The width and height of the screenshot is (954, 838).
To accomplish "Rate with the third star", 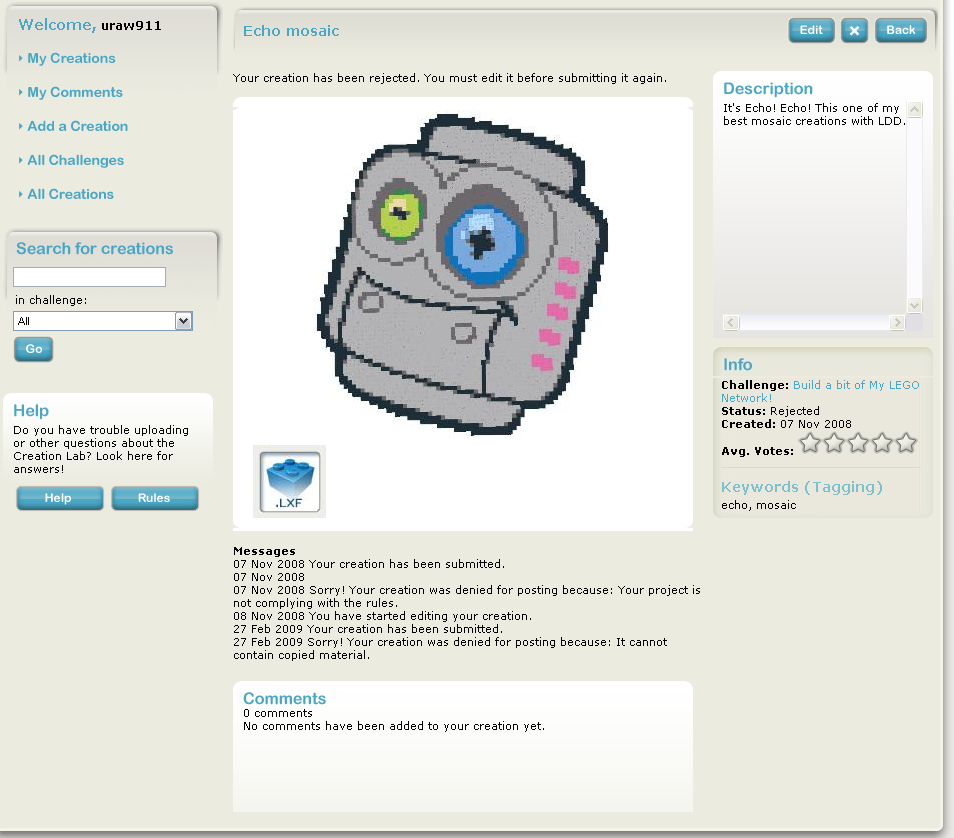I will pyautogui.click(x=858, y=443).
